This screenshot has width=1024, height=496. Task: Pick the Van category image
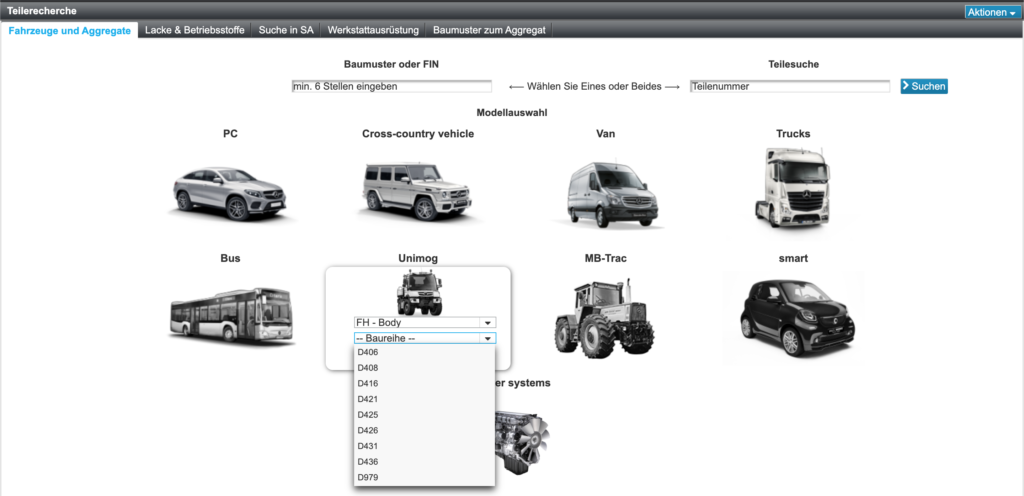[x=604, y=190]
